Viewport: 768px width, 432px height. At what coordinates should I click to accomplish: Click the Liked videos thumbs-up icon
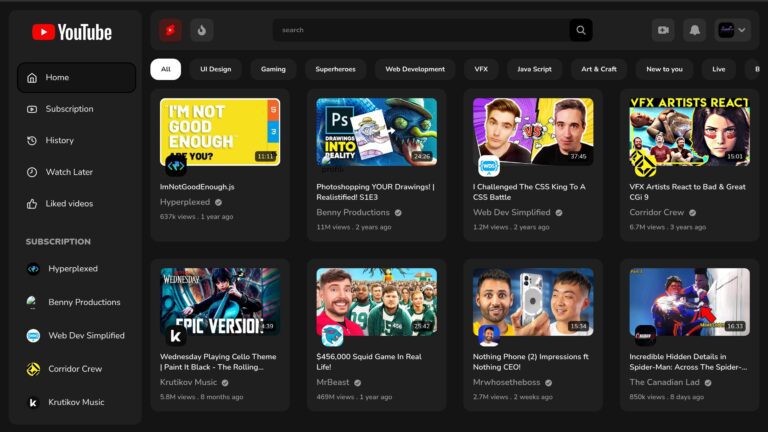pyautogui.click(x=32, y=204)
